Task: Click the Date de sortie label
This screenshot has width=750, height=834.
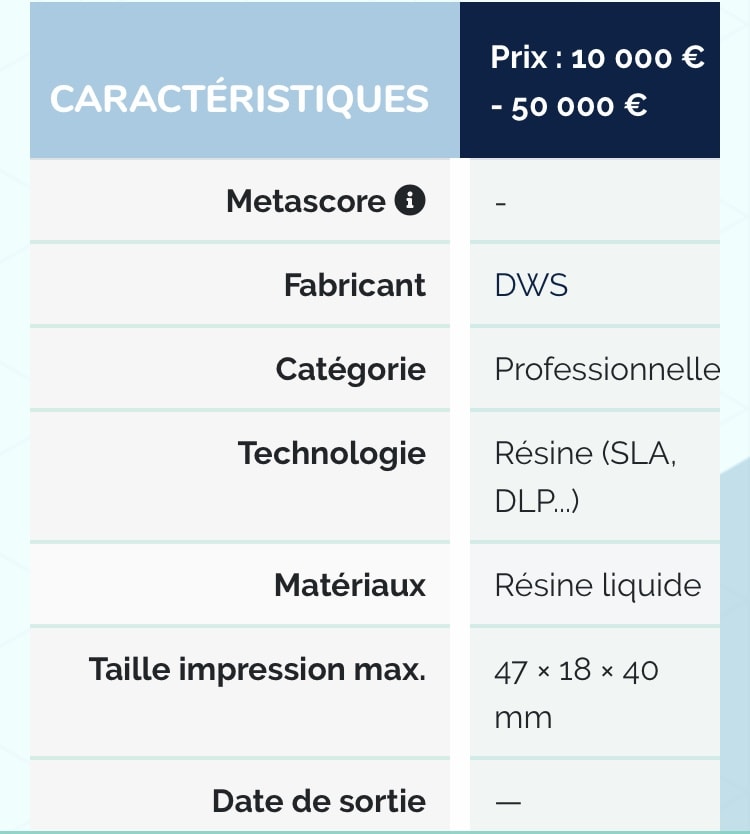Action: click(319, 801)
